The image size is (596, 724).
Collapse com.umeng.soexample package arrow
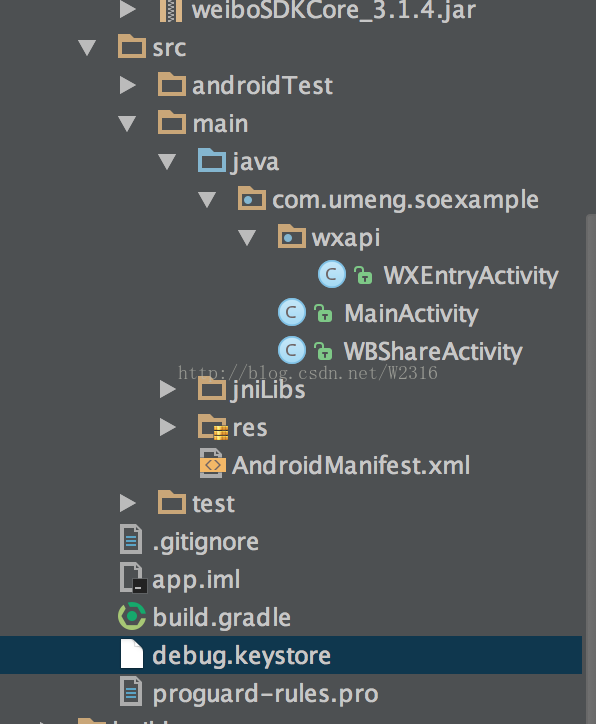207,199
